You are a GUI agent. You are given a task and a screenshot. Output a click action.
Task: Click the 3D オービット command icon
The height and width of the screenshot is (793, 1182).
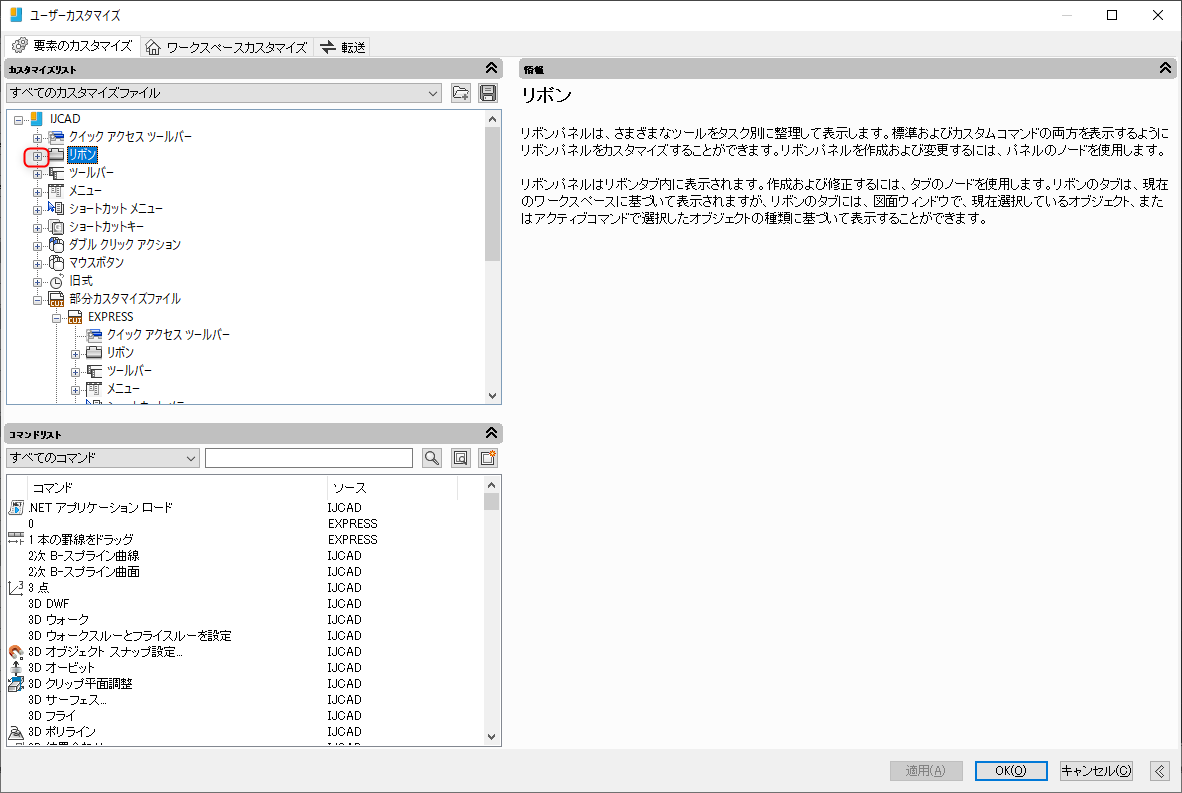pos(16,667)
